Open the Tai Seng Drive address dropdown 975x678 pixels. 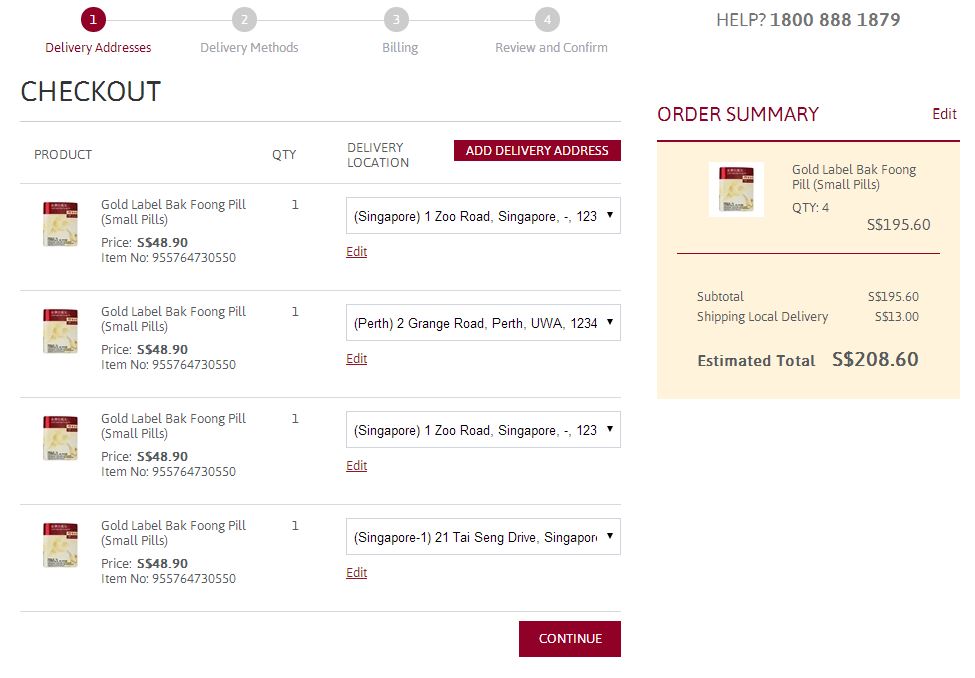pyautogui.click(x=483, y=537)
